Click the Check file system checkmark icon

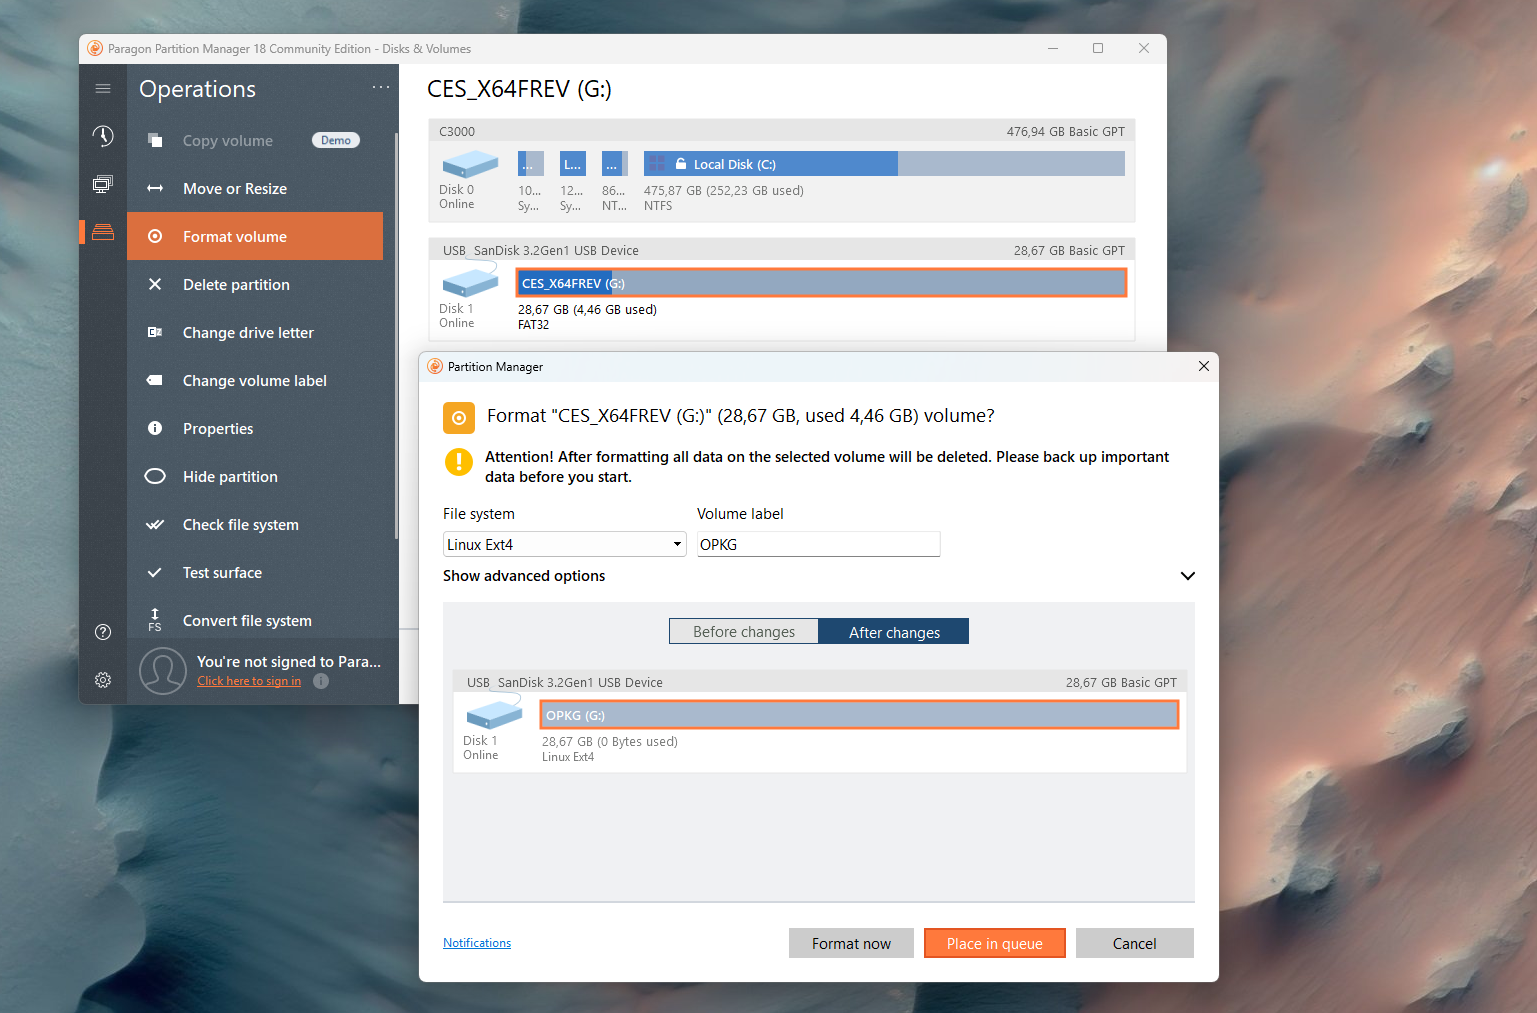[155, 524]
